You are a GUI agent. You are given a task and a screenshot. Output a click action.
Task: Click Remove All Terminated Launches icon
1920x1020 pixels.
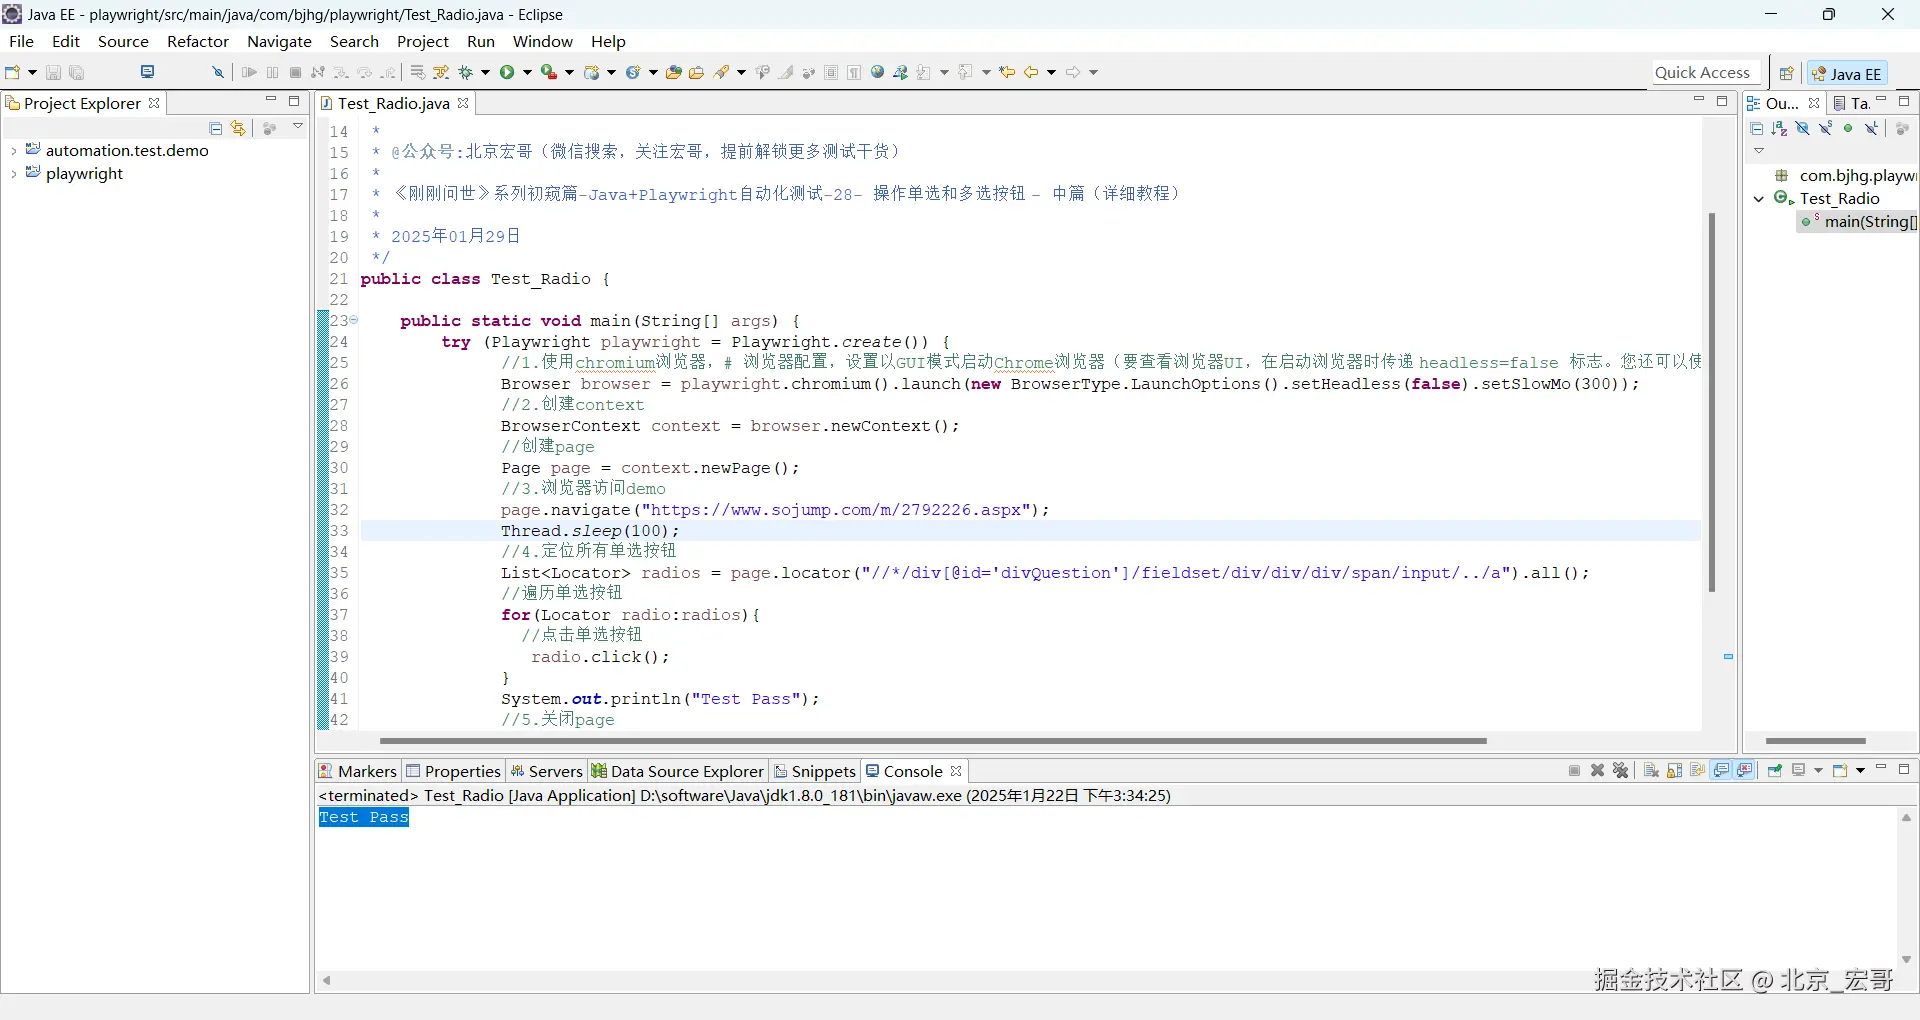coord(1621,770)
